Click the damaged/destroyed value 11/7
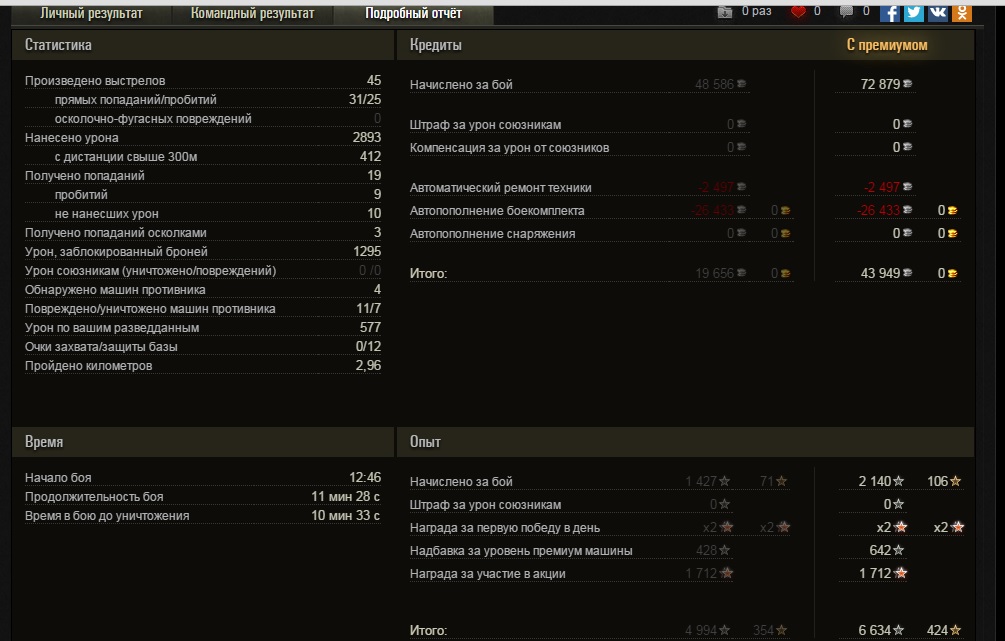 [x=369, y=308]
